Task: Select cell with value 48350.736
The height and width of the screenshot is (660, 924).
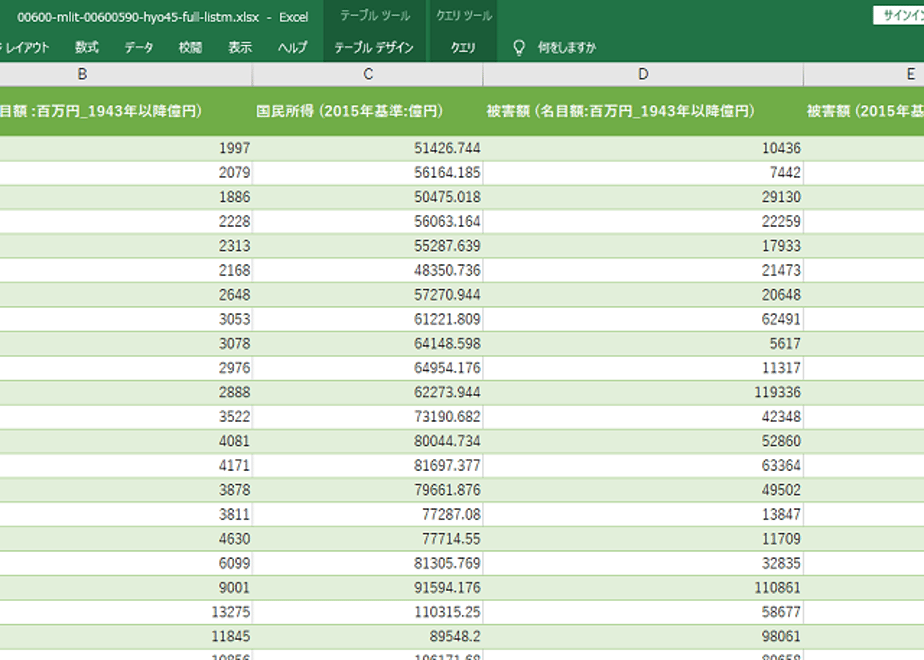Action: tap(368, 270)
